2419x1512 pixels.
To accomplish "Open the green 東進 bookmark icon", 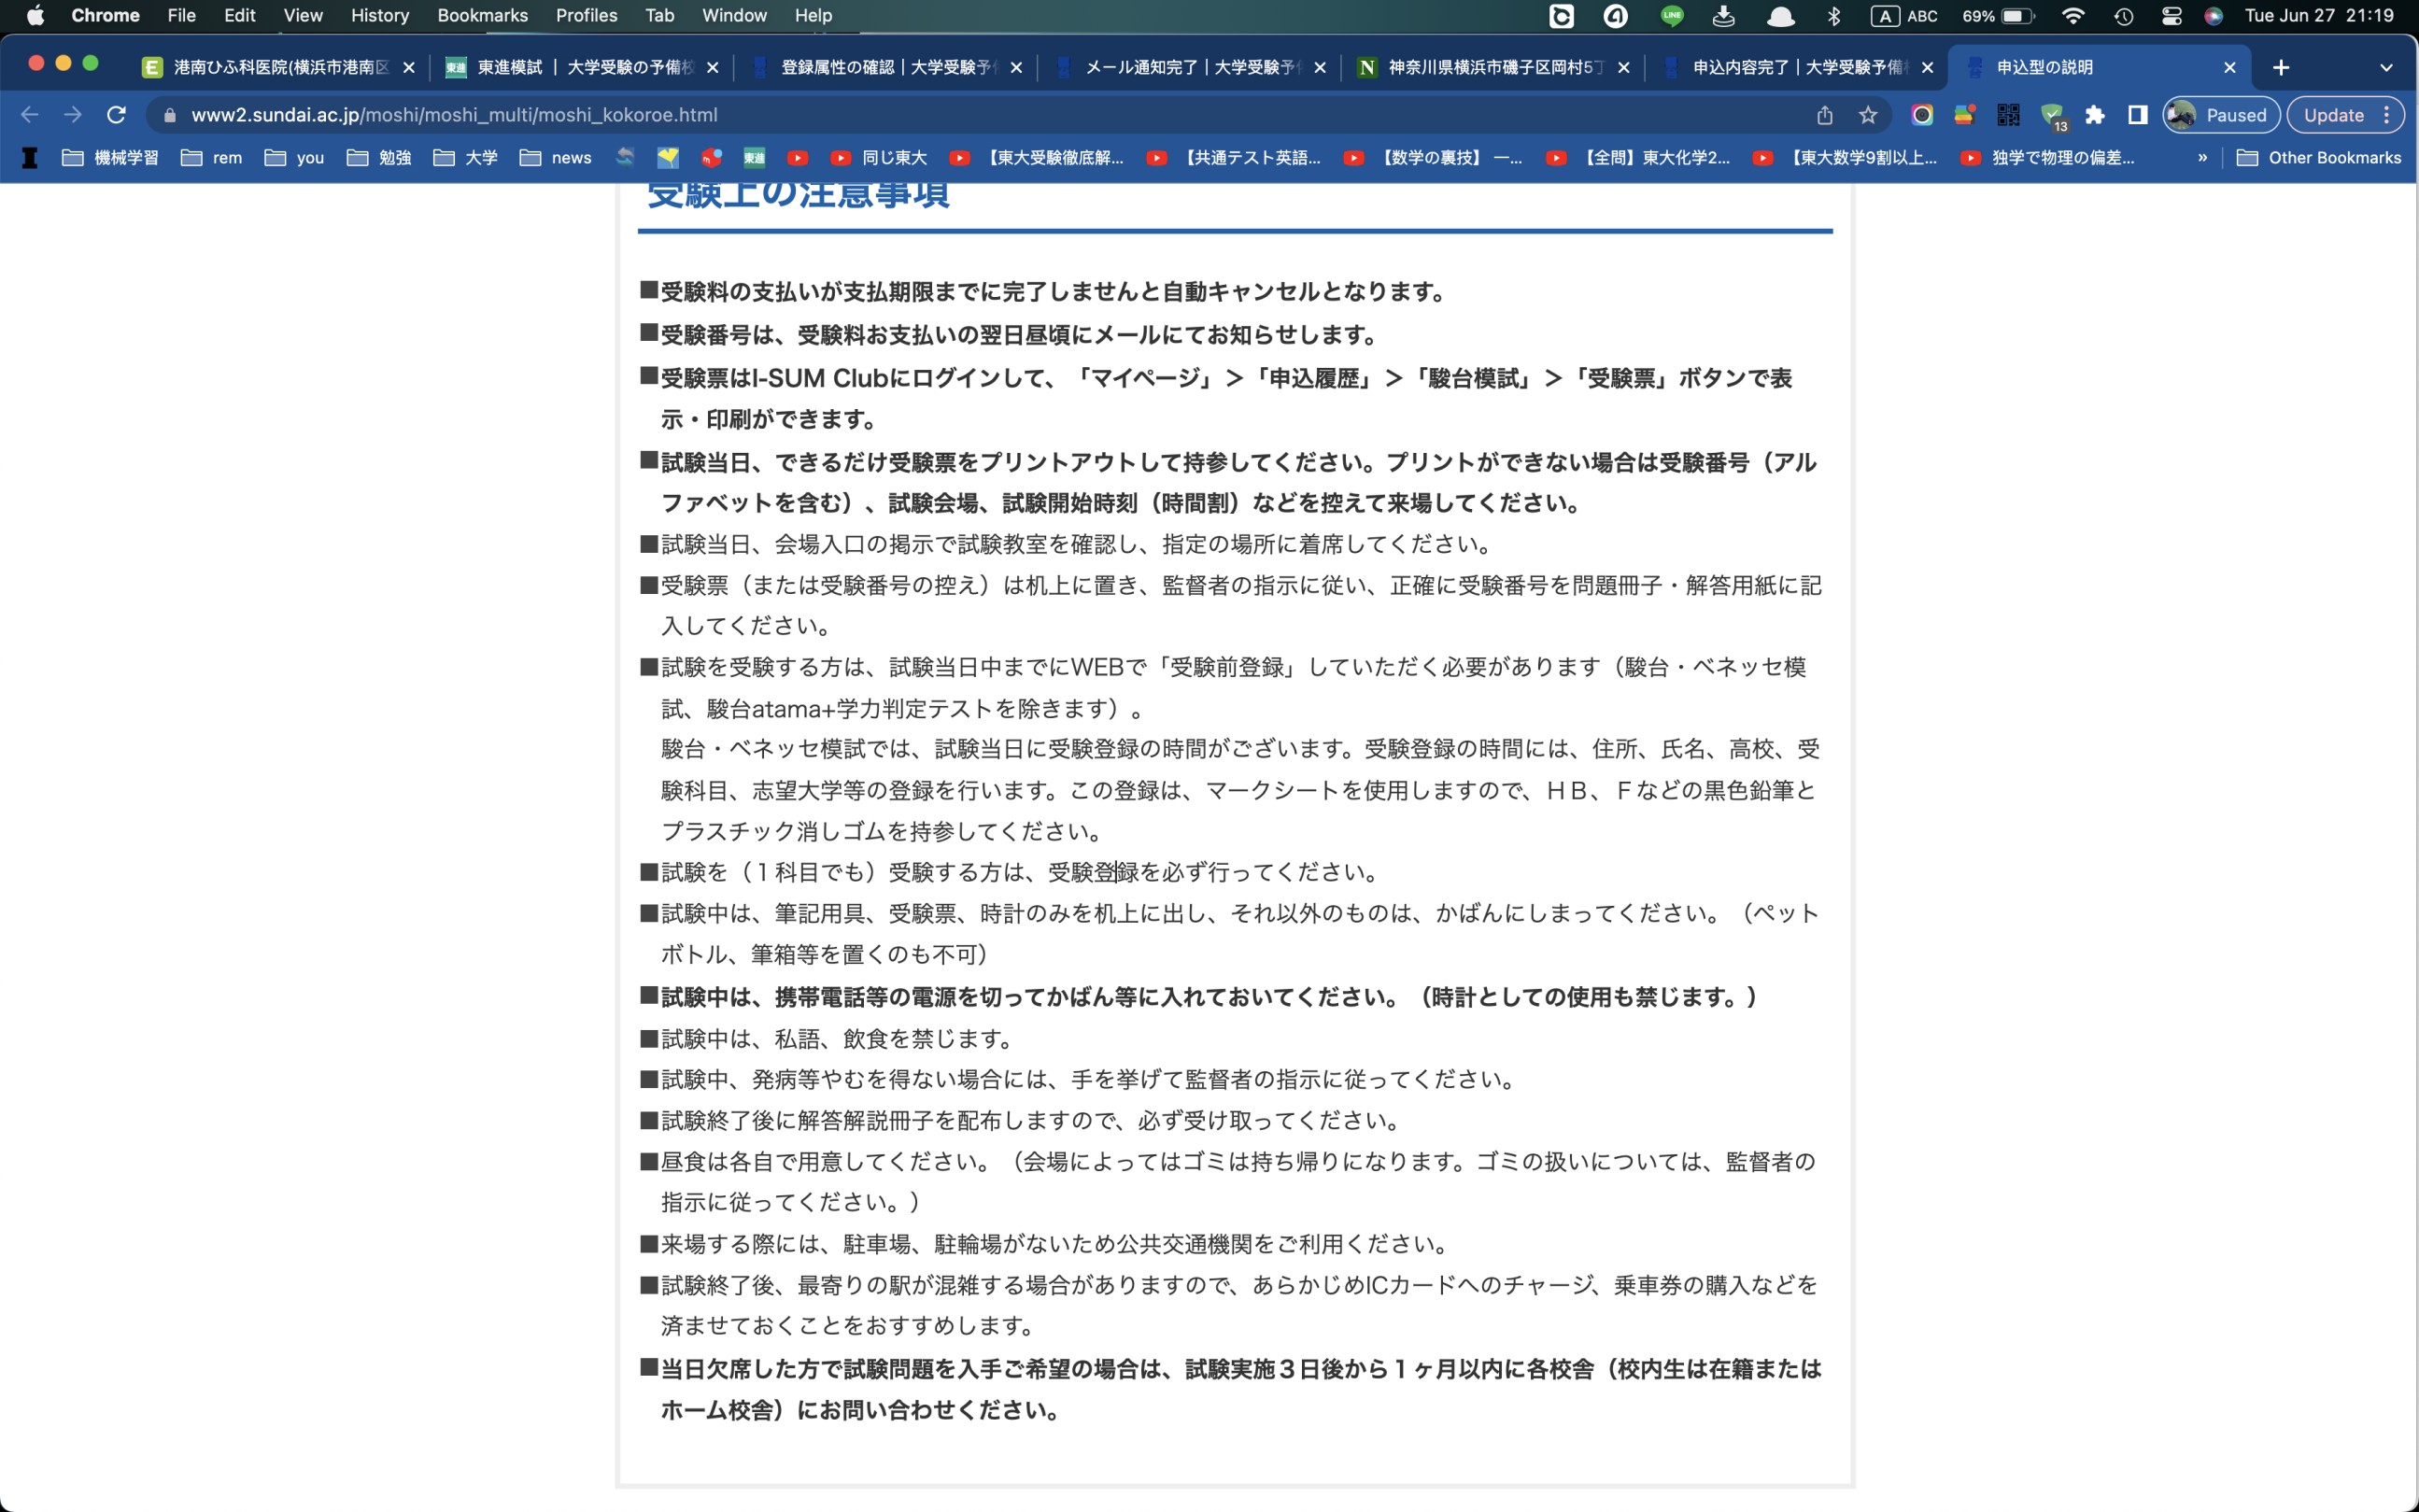I will click(754, 158).
